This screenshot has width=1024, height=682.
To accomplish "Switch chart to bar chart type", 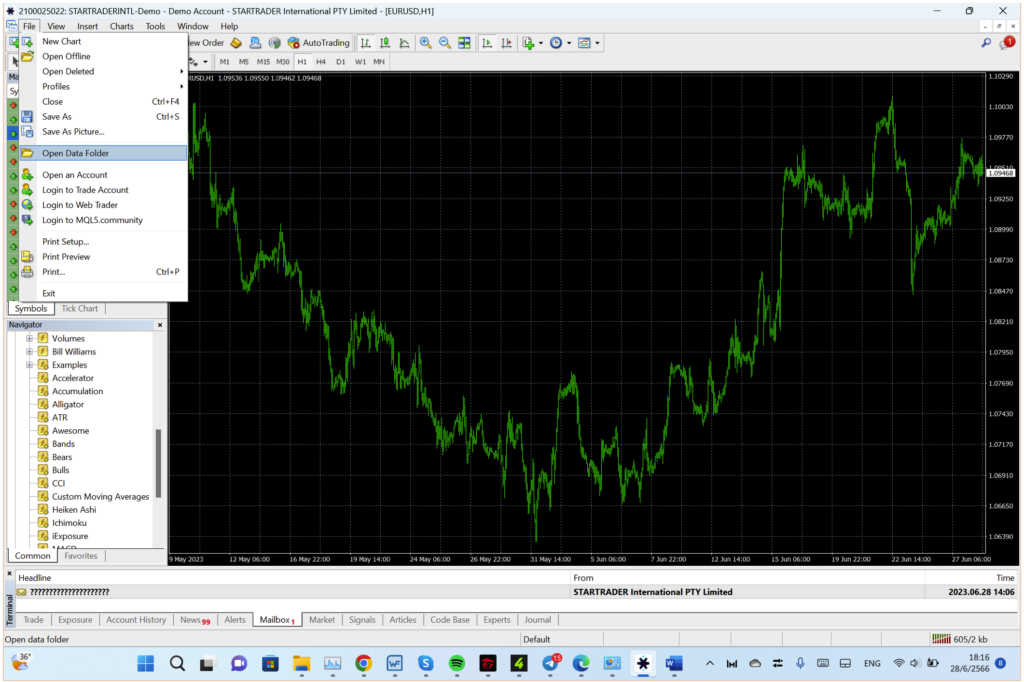I will coord(366,43).
